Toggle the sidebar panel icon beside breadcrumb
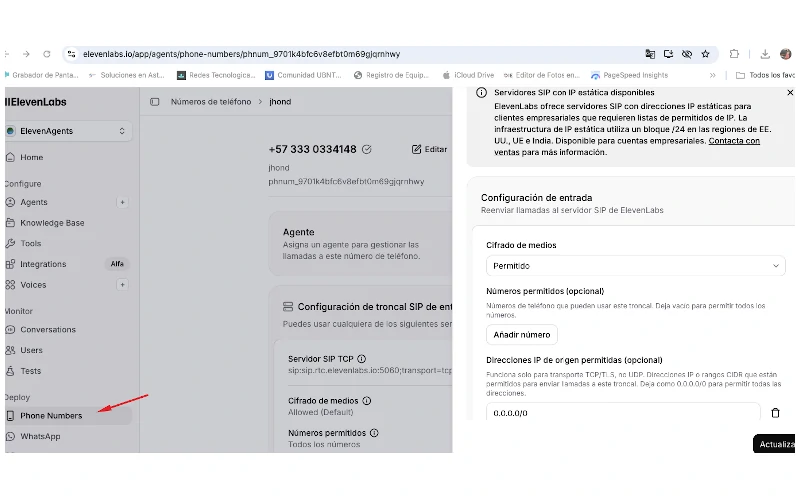Screen dimensions: 800x500 click(x=155, y=102)
